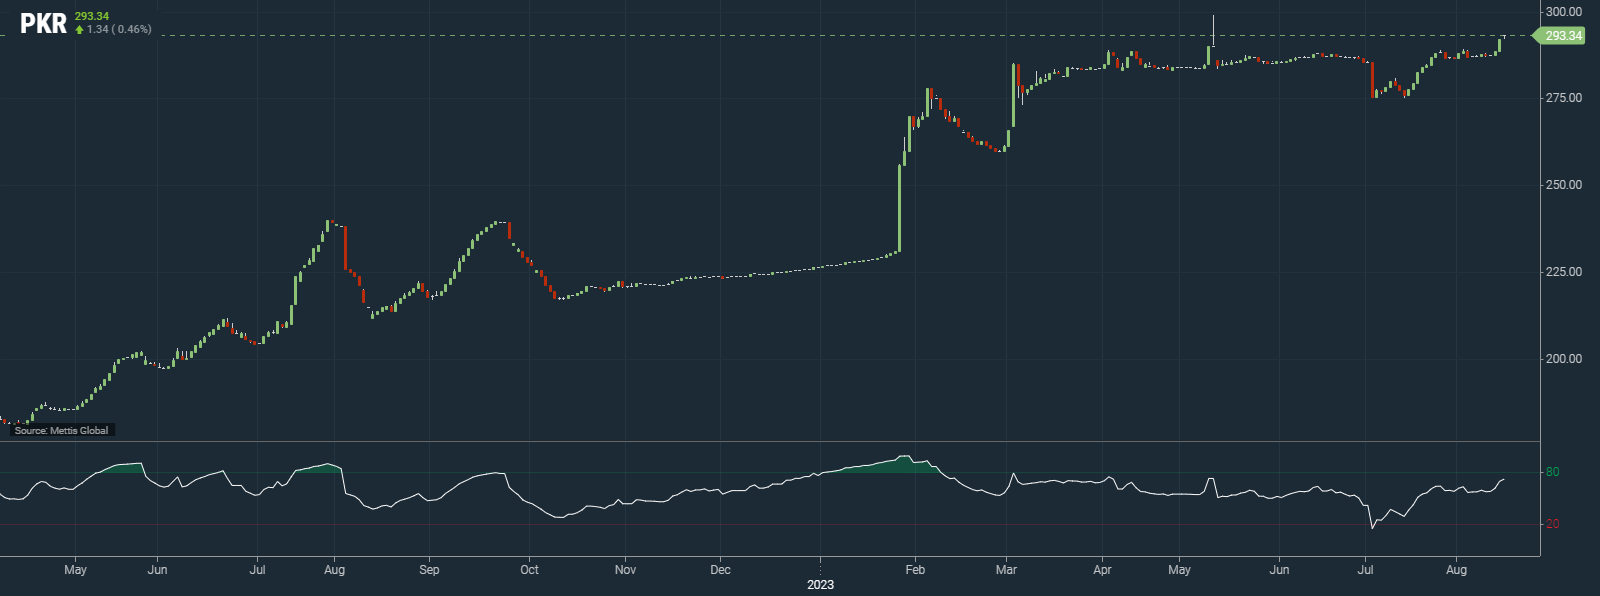The height and width of the screenshot is (596, 1600).
Task: Click the 293.34 price value beside PKR
Action: coord(92,16)
